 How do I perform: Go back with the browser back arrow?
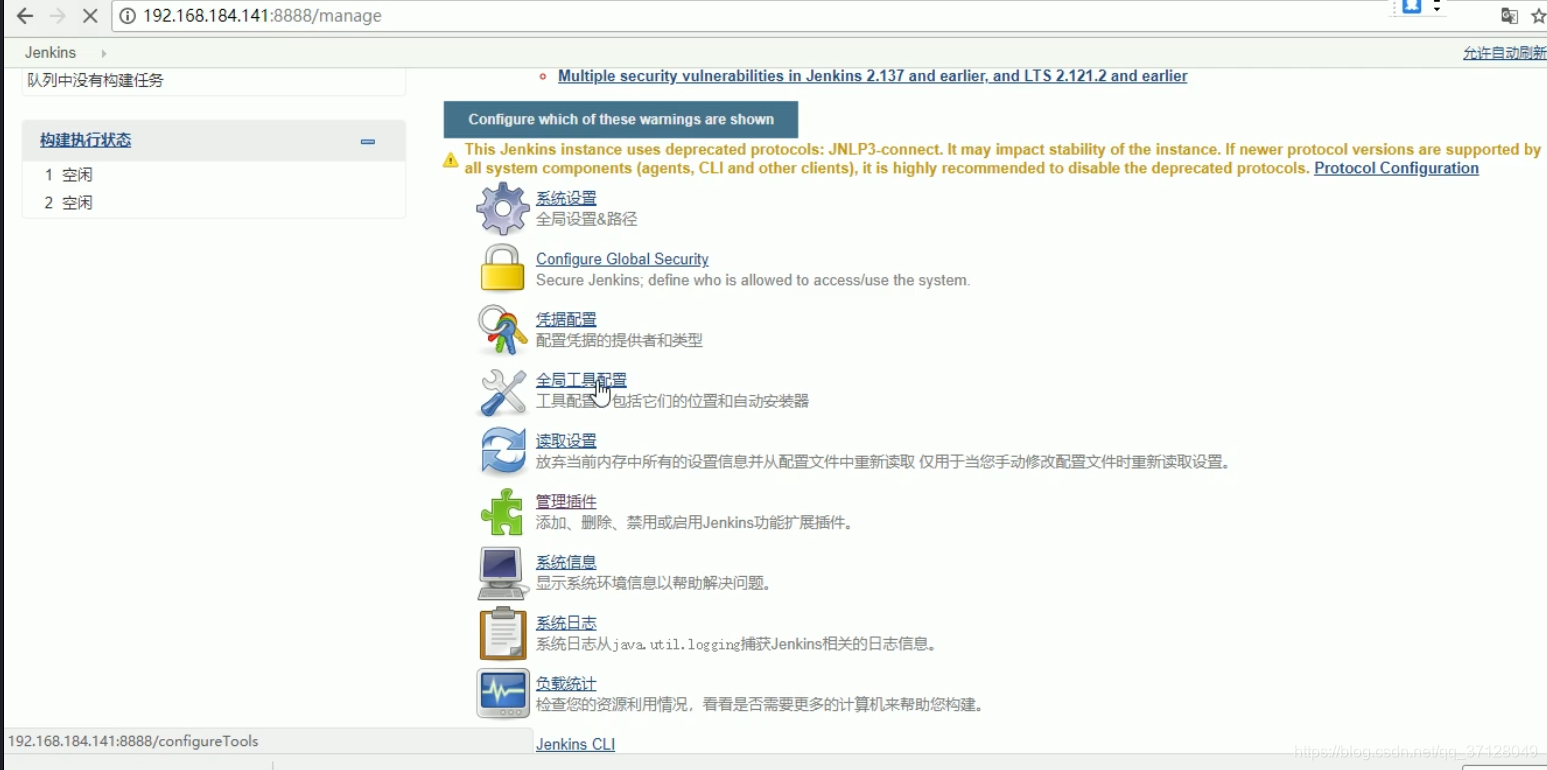[x=24, y=16]
